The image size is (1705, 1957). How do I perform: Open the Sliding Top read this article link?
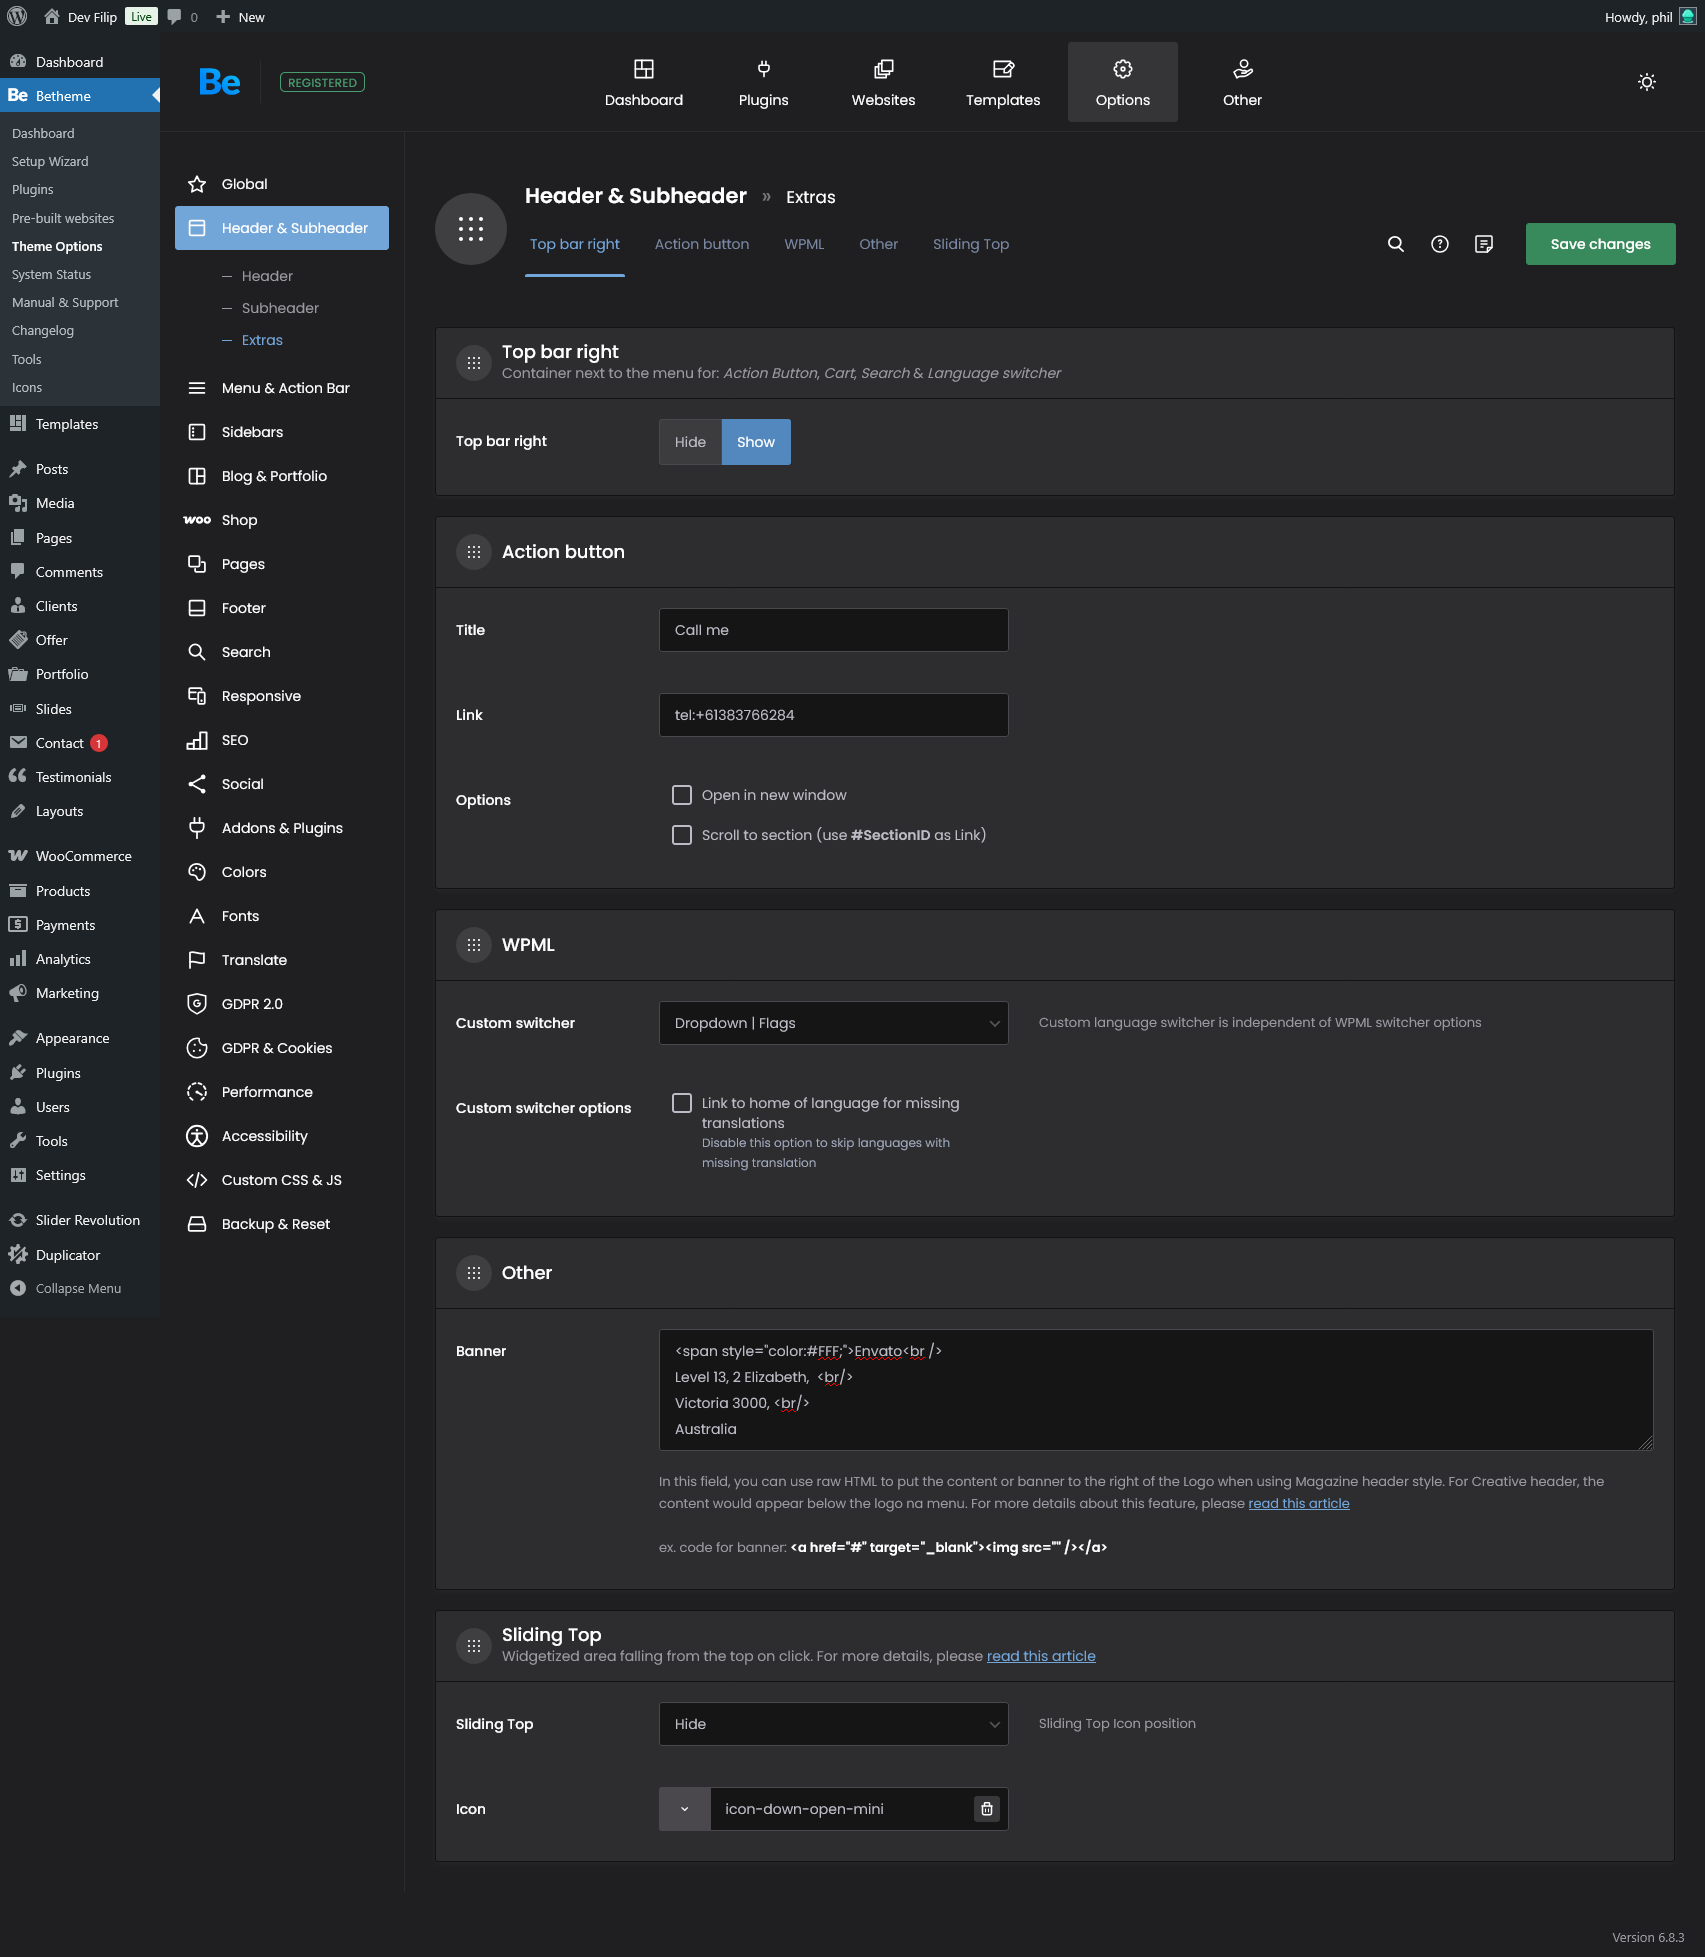tap(1041, 1656)
